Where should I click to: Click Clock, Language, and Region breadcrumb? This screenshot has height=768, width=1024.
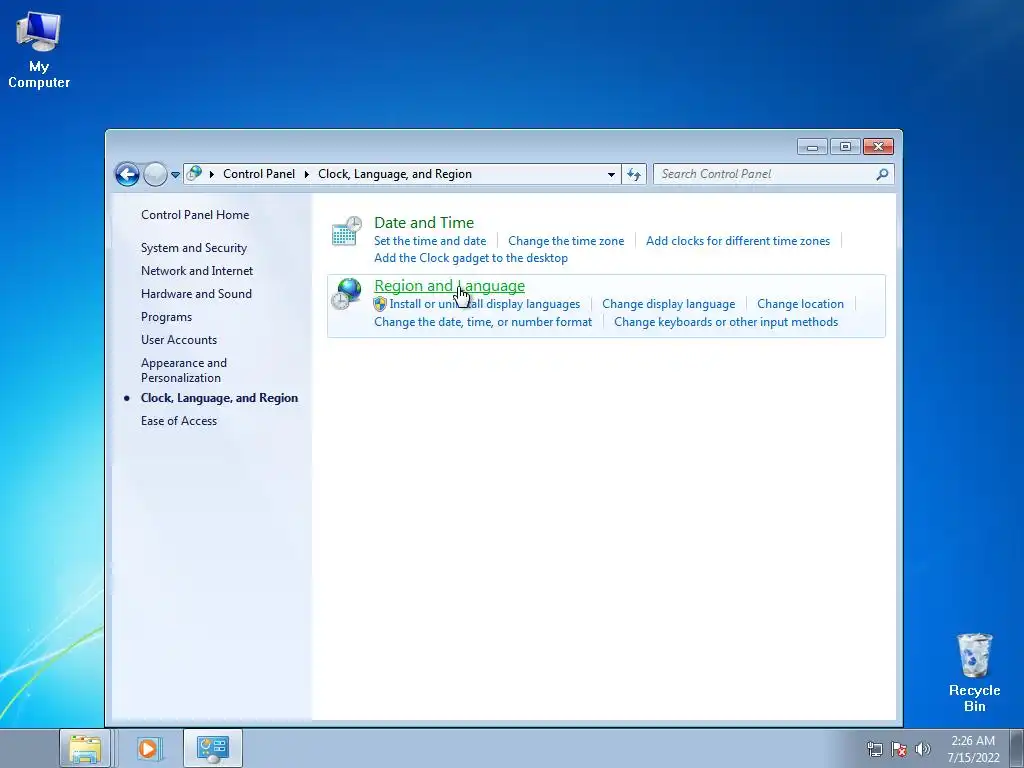pyautogui.click(x=394, y=174)
